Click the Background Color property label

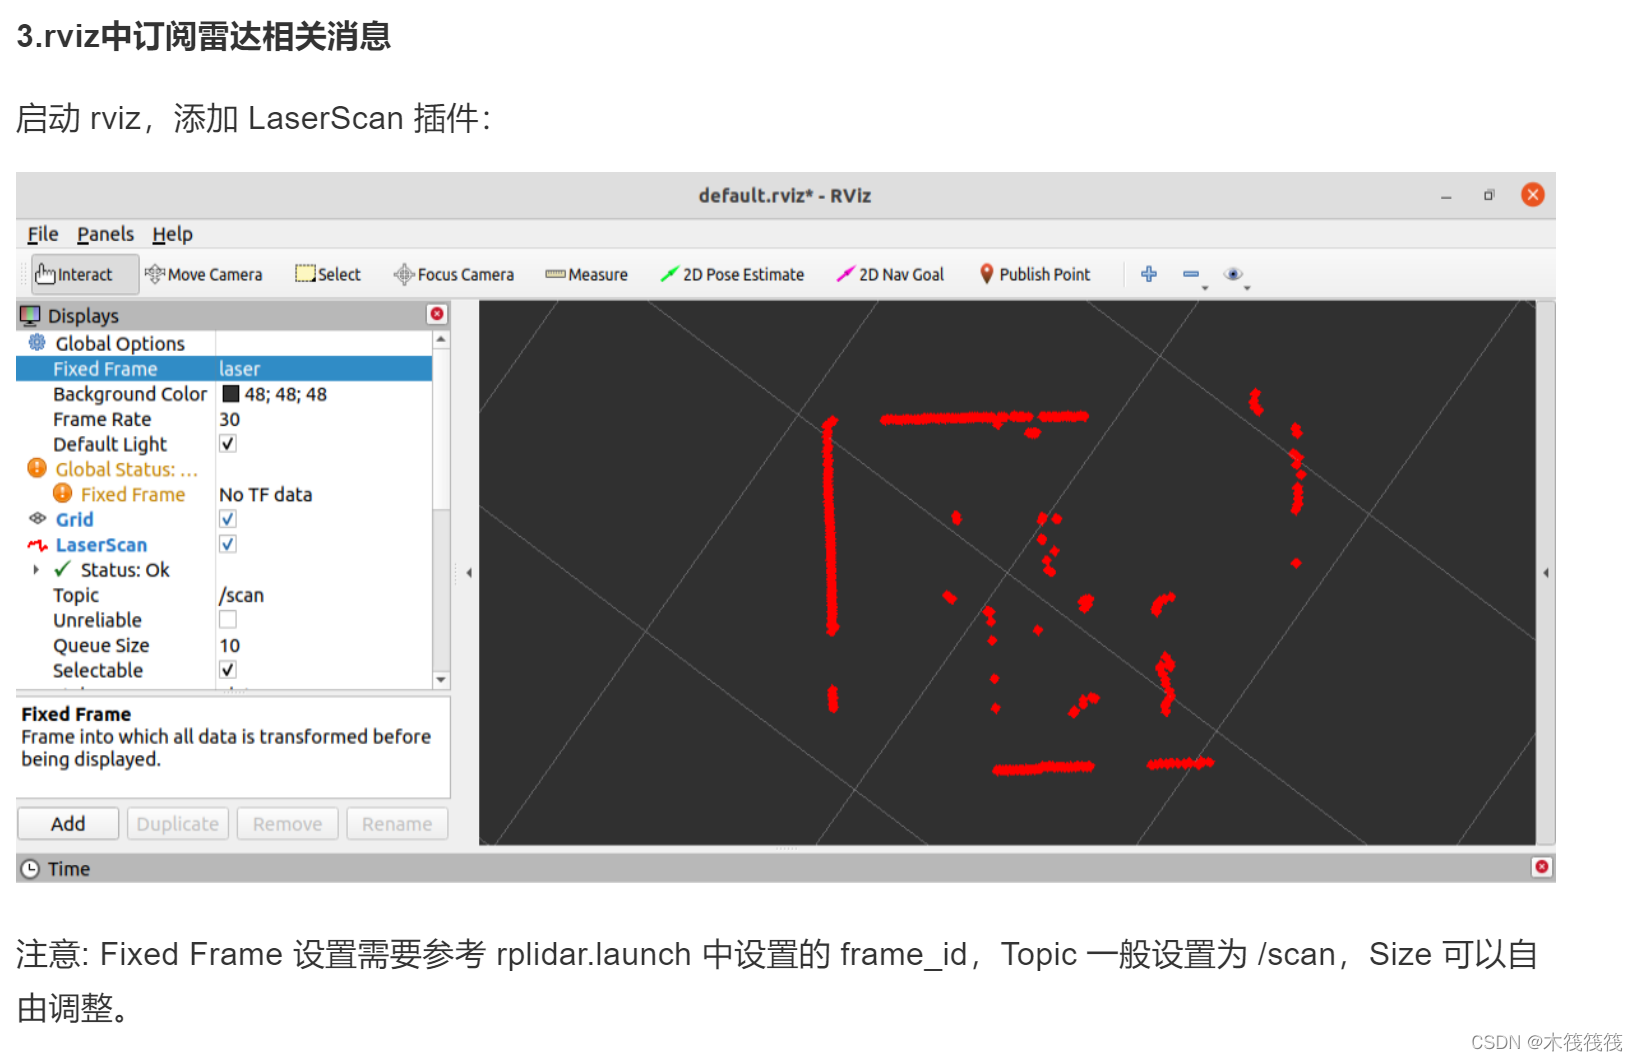pos(130,393)
